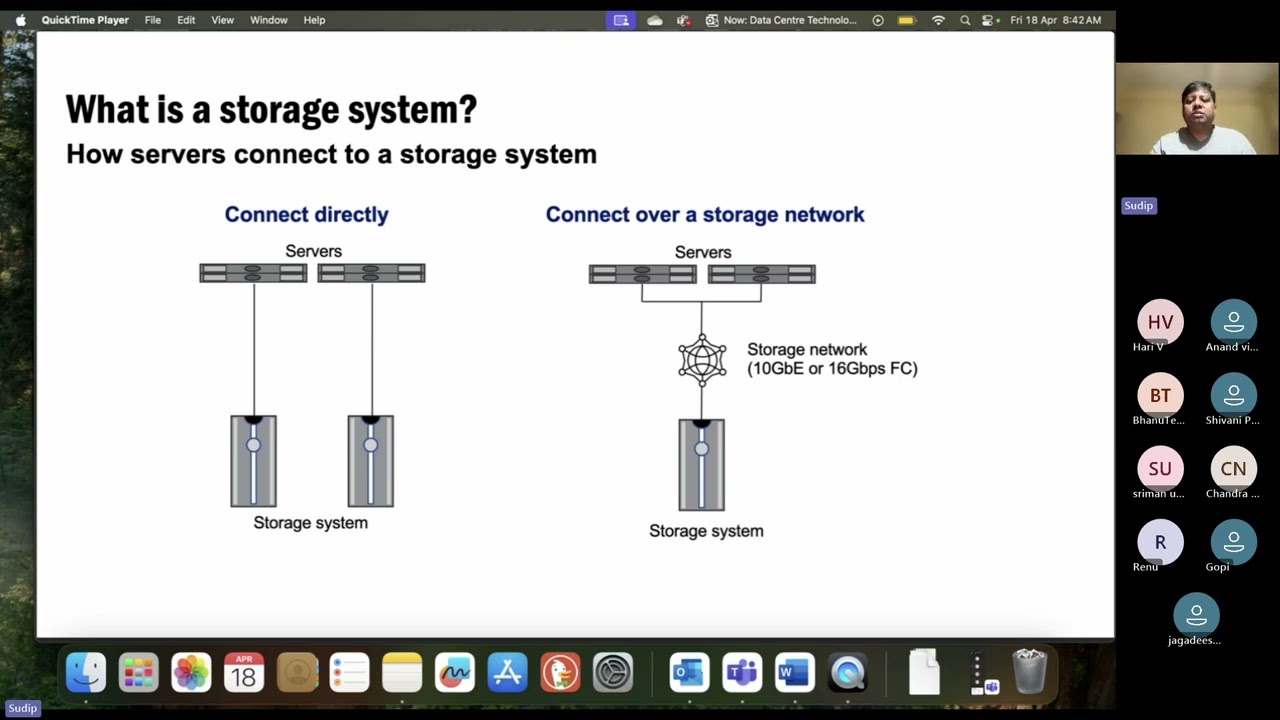Launch Freeform from the dock

point(455,672)
